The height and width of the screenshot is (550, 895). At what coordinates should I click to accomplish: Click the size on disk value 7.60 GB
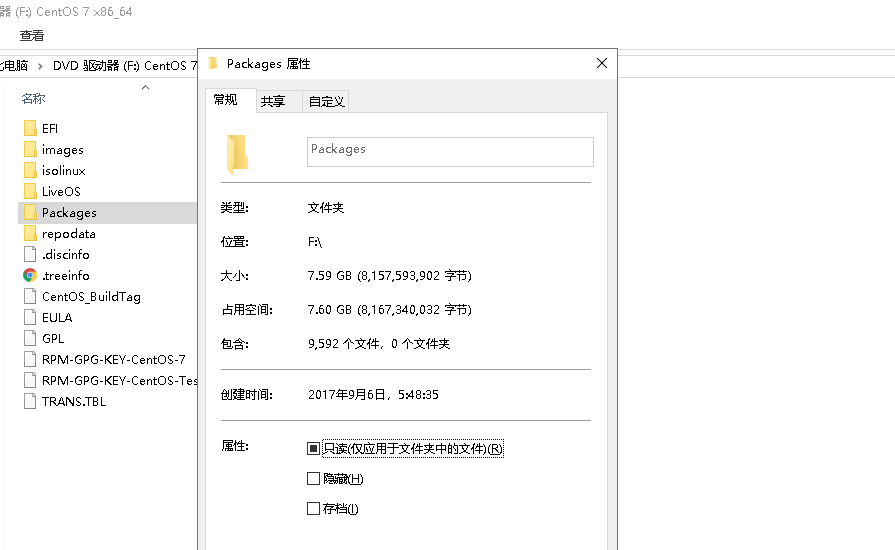pos(390,309)
